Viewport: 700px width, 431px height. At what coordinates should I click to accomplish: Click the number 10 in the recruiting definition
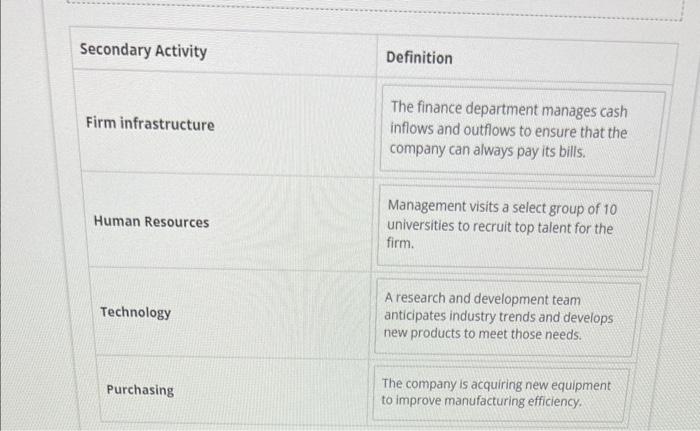(610, 209)
